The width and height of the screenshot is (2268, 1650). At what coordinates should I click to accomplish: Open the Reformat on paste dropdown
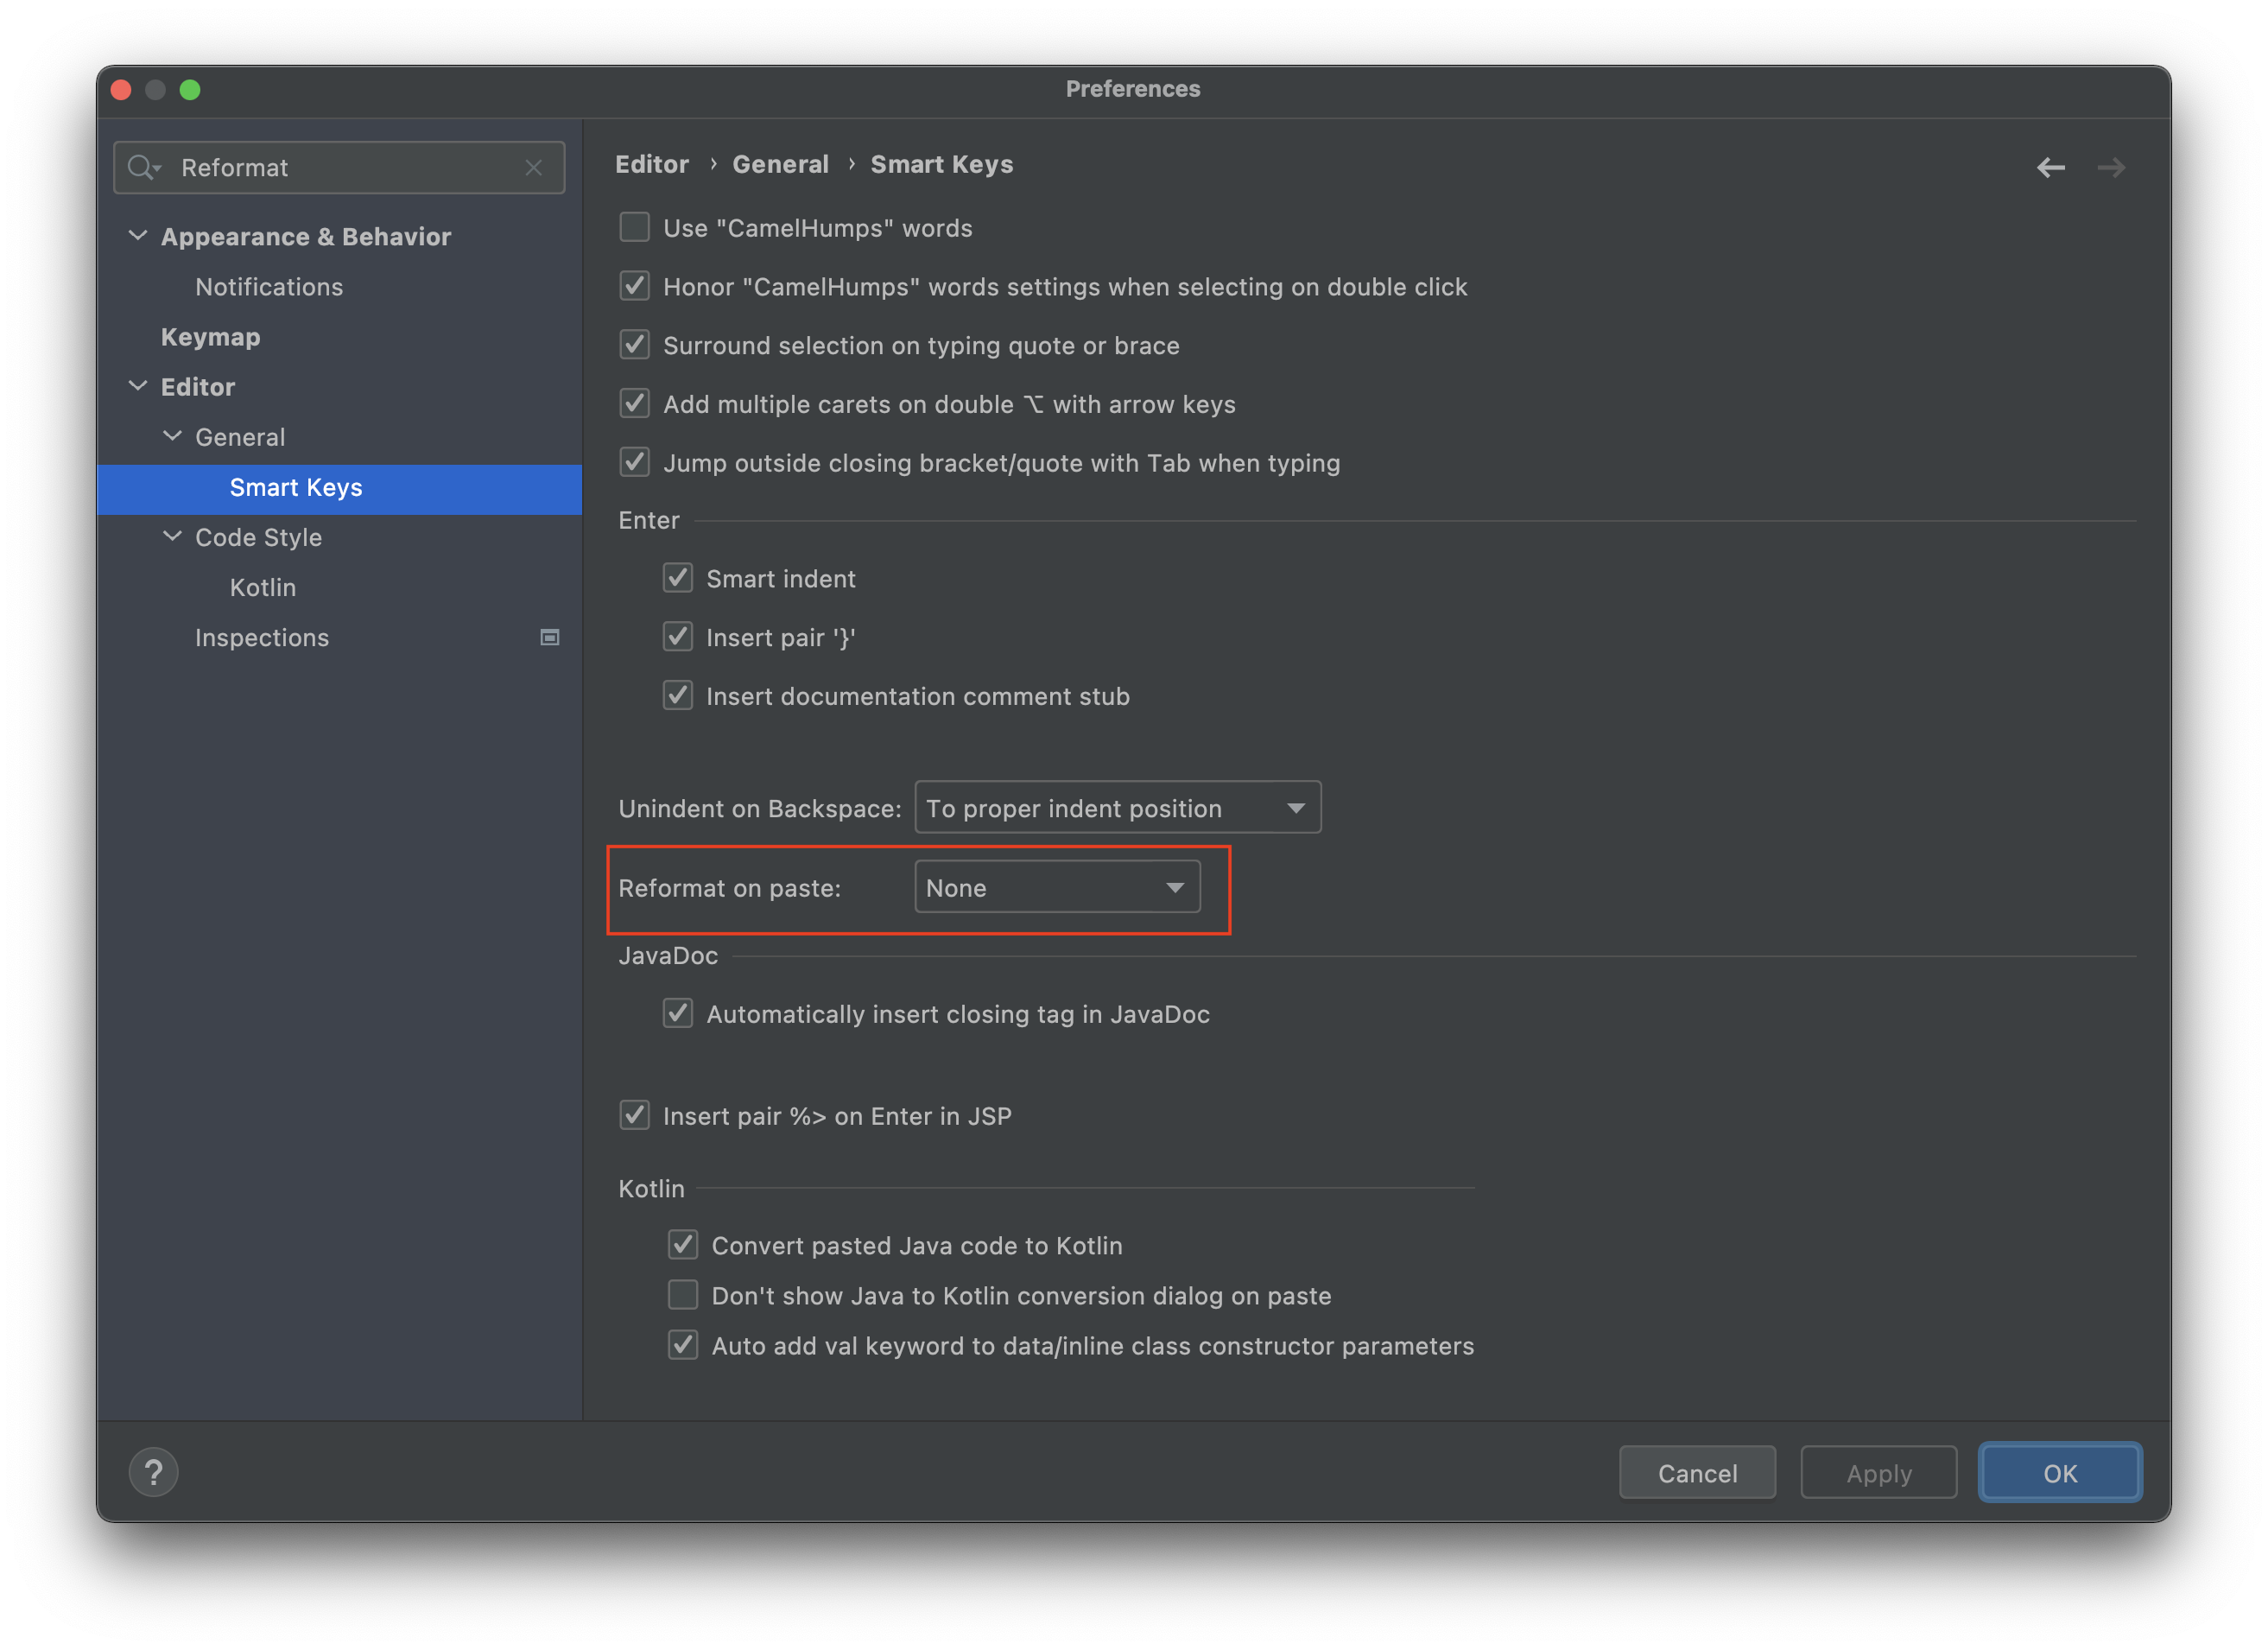1056,887
